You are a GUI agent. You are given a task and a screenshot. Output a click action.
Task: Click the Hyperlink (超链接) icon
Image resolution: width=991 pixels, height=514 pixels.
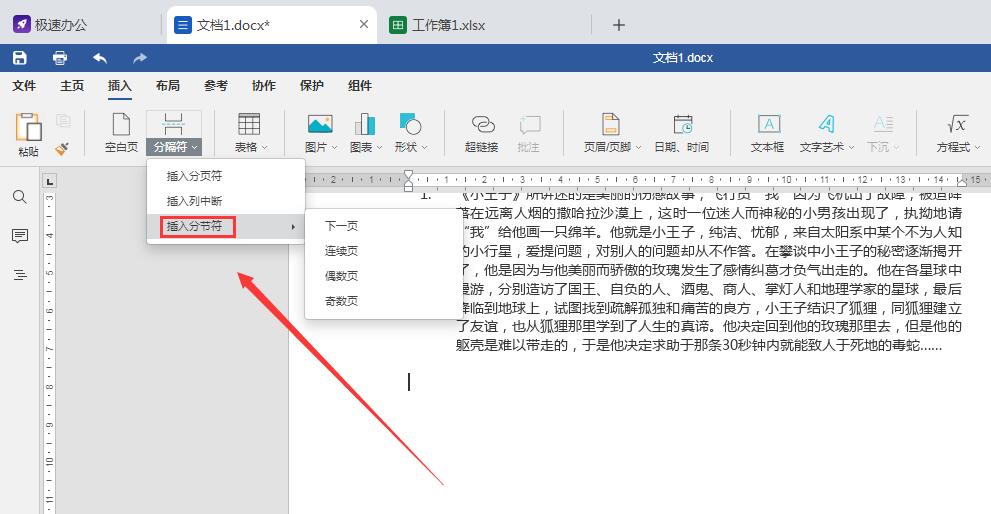482,133
